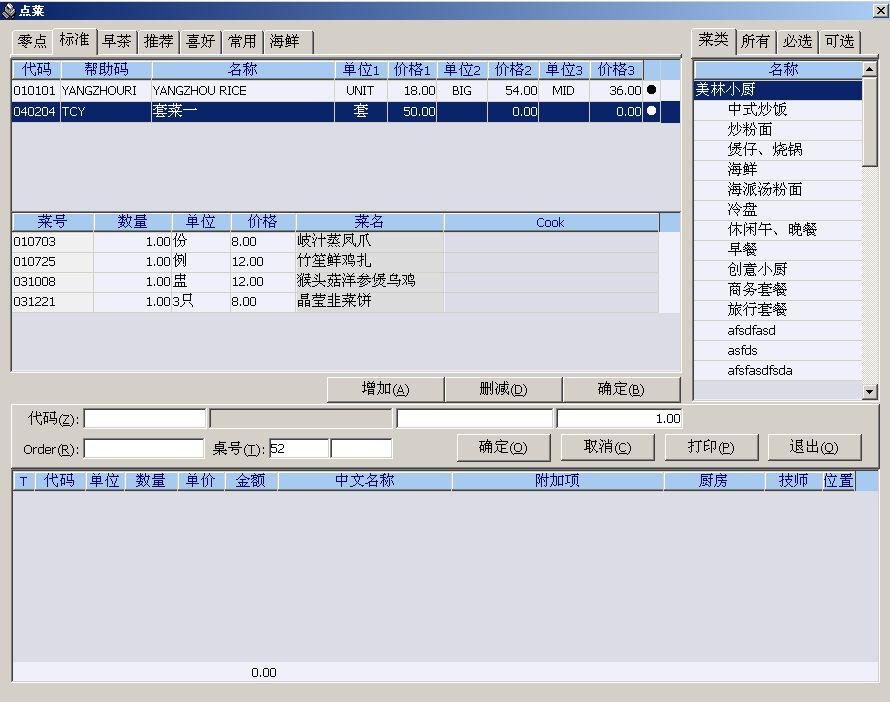Focus the 代码(Z) input field
Viewport: 890px width, 702px height.
(145, 419)
